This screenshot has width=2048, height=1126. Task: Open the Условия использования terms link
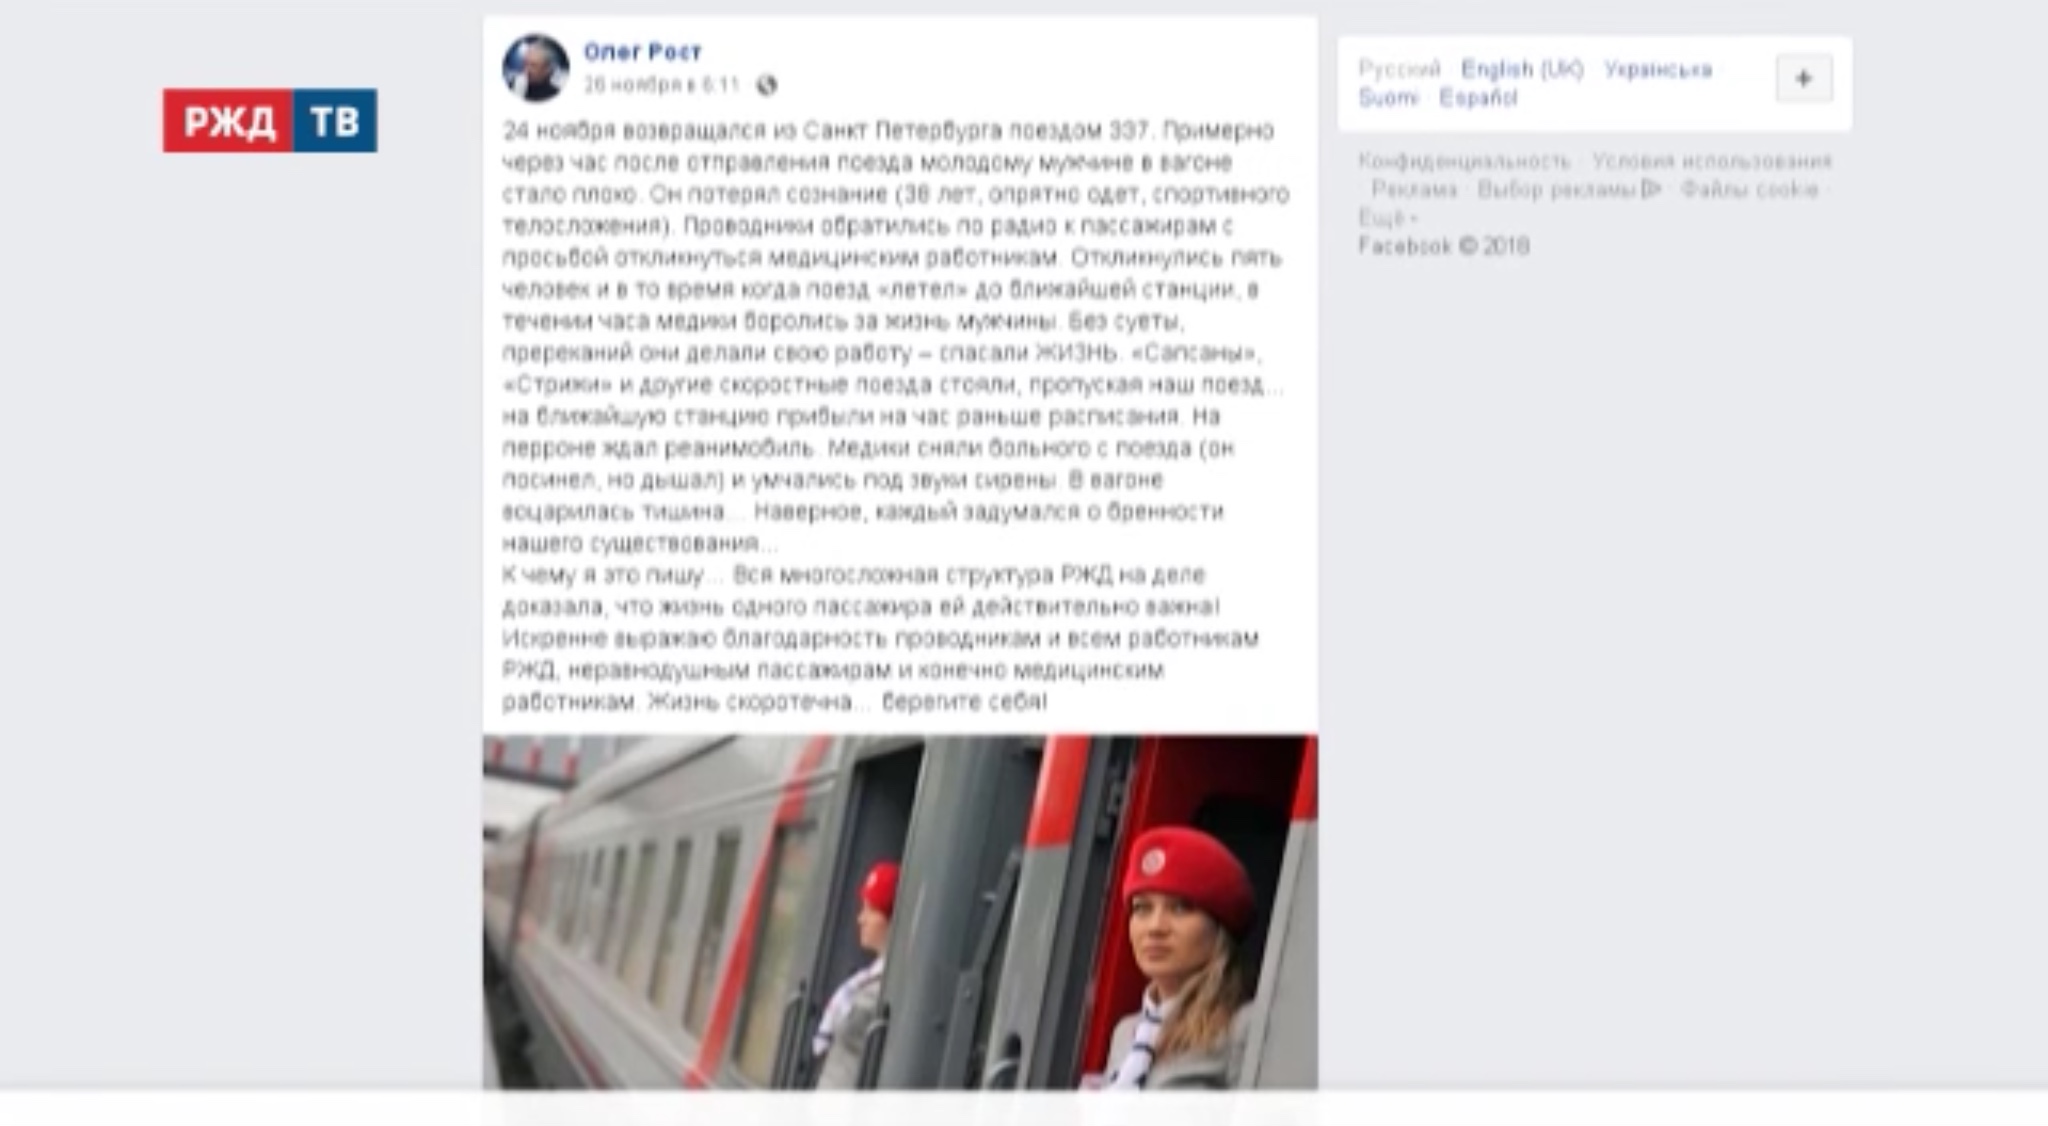coord(1711,161)
